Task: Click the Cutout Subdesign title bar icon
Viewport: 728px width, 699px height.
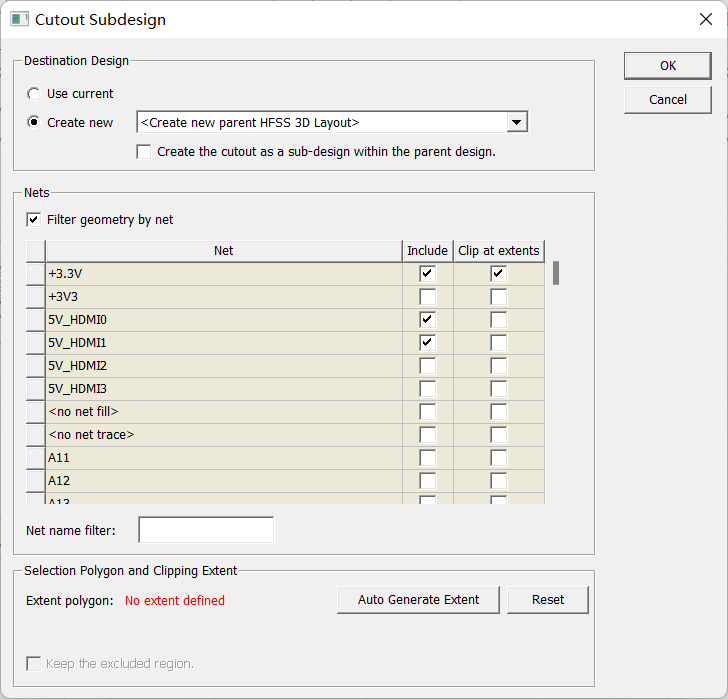Action: point(20,19)
